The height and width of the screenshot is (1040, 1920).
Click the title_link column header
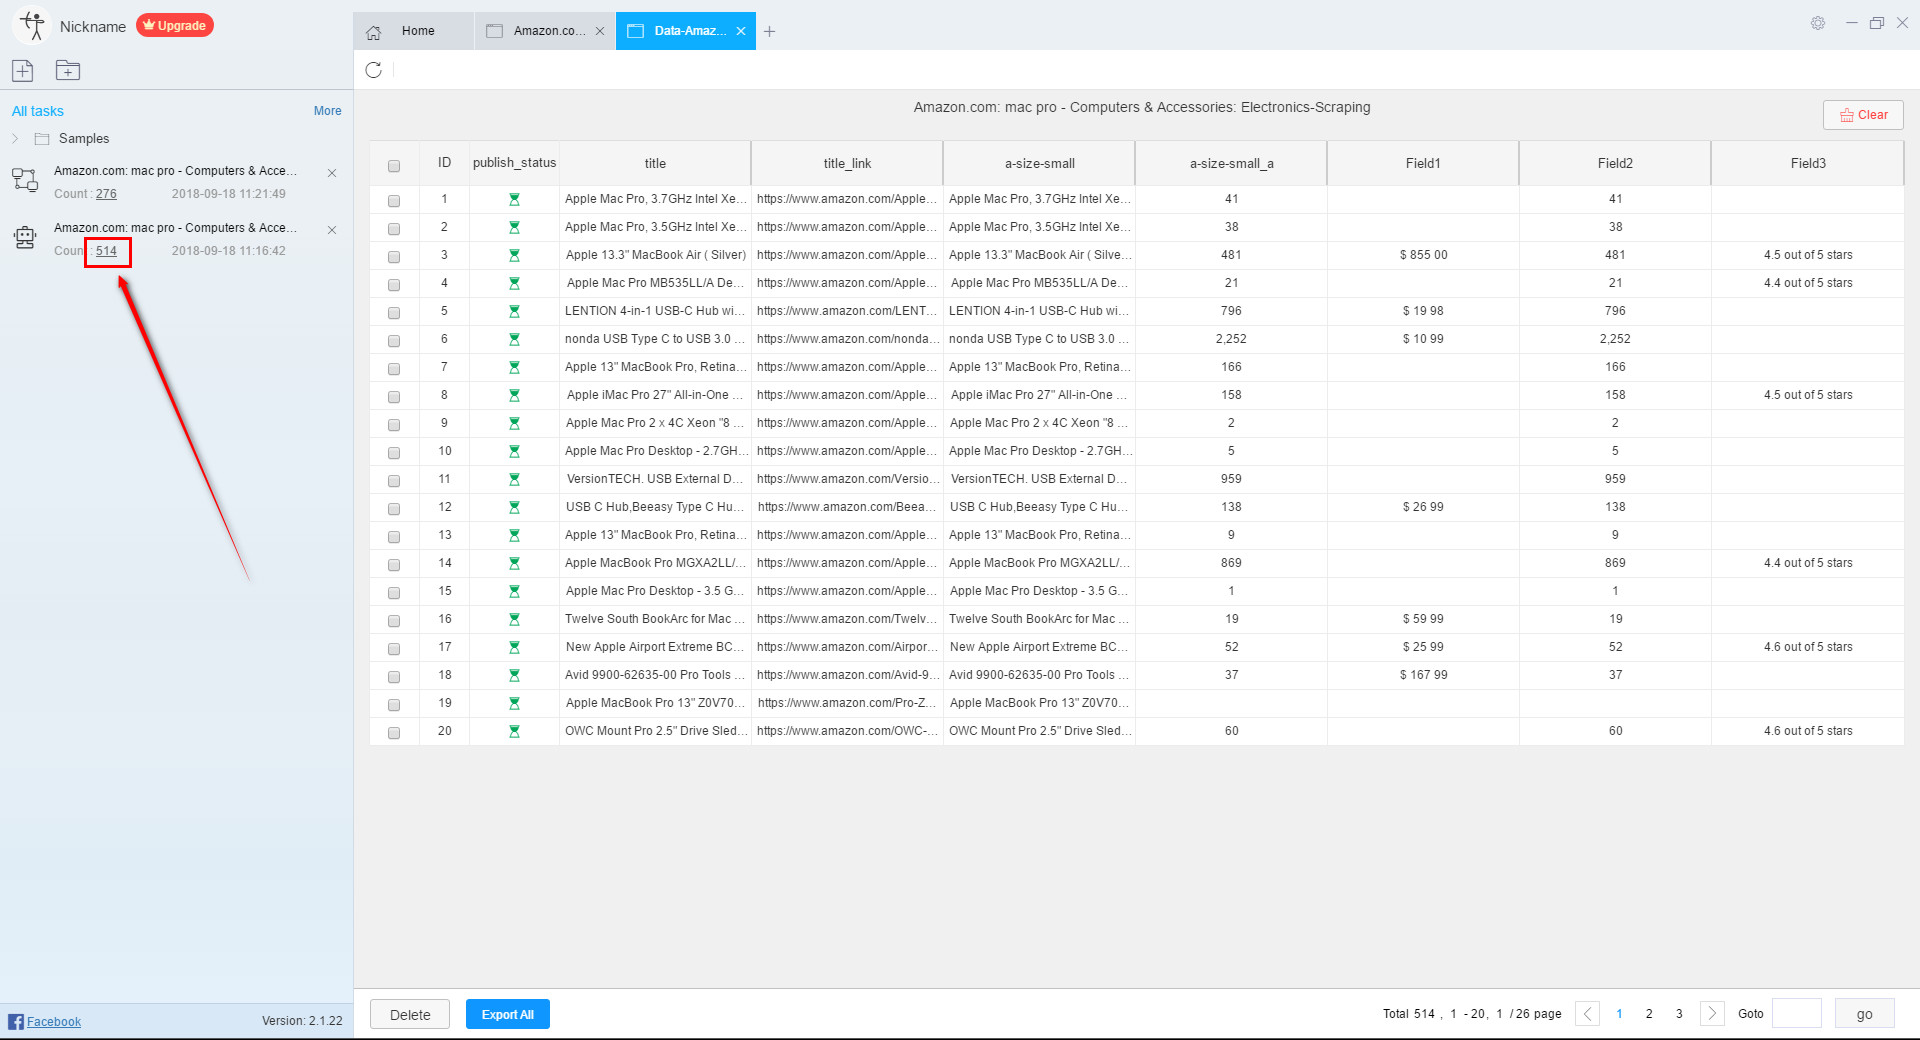tap(847, 163)
